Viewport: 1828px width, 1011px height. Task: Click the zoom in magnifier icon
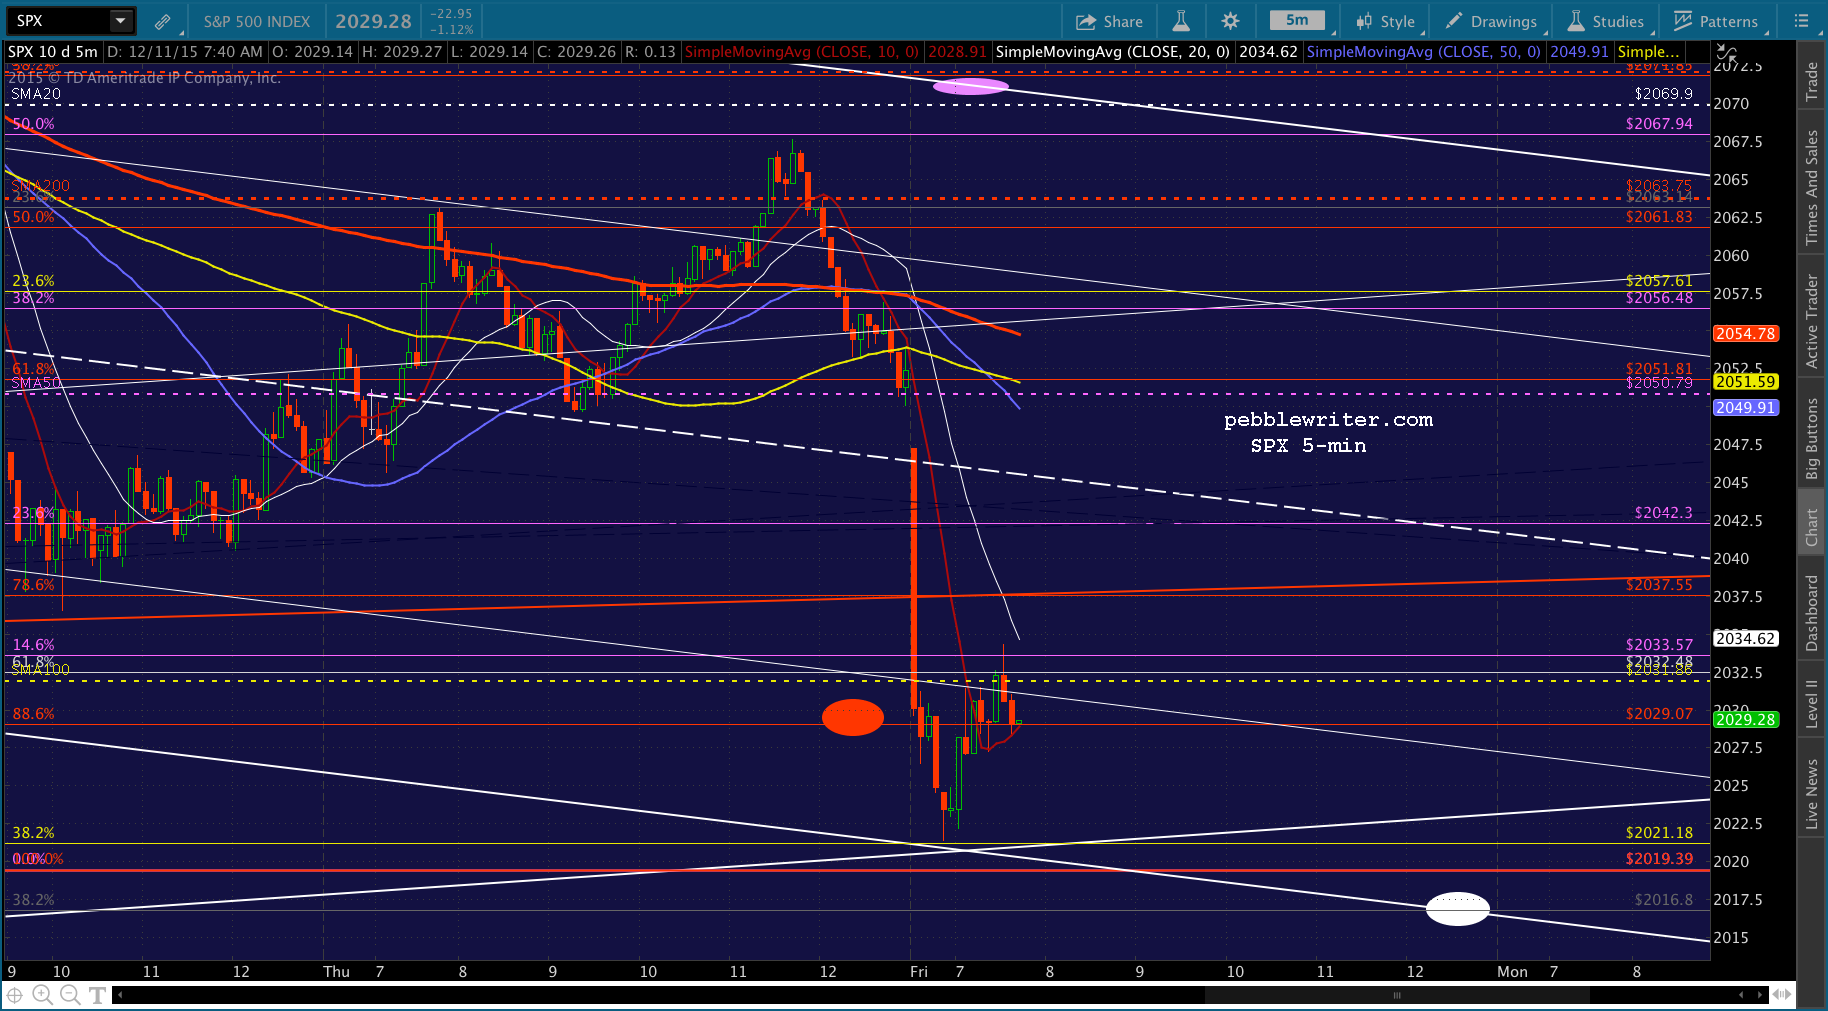point(42,995)
